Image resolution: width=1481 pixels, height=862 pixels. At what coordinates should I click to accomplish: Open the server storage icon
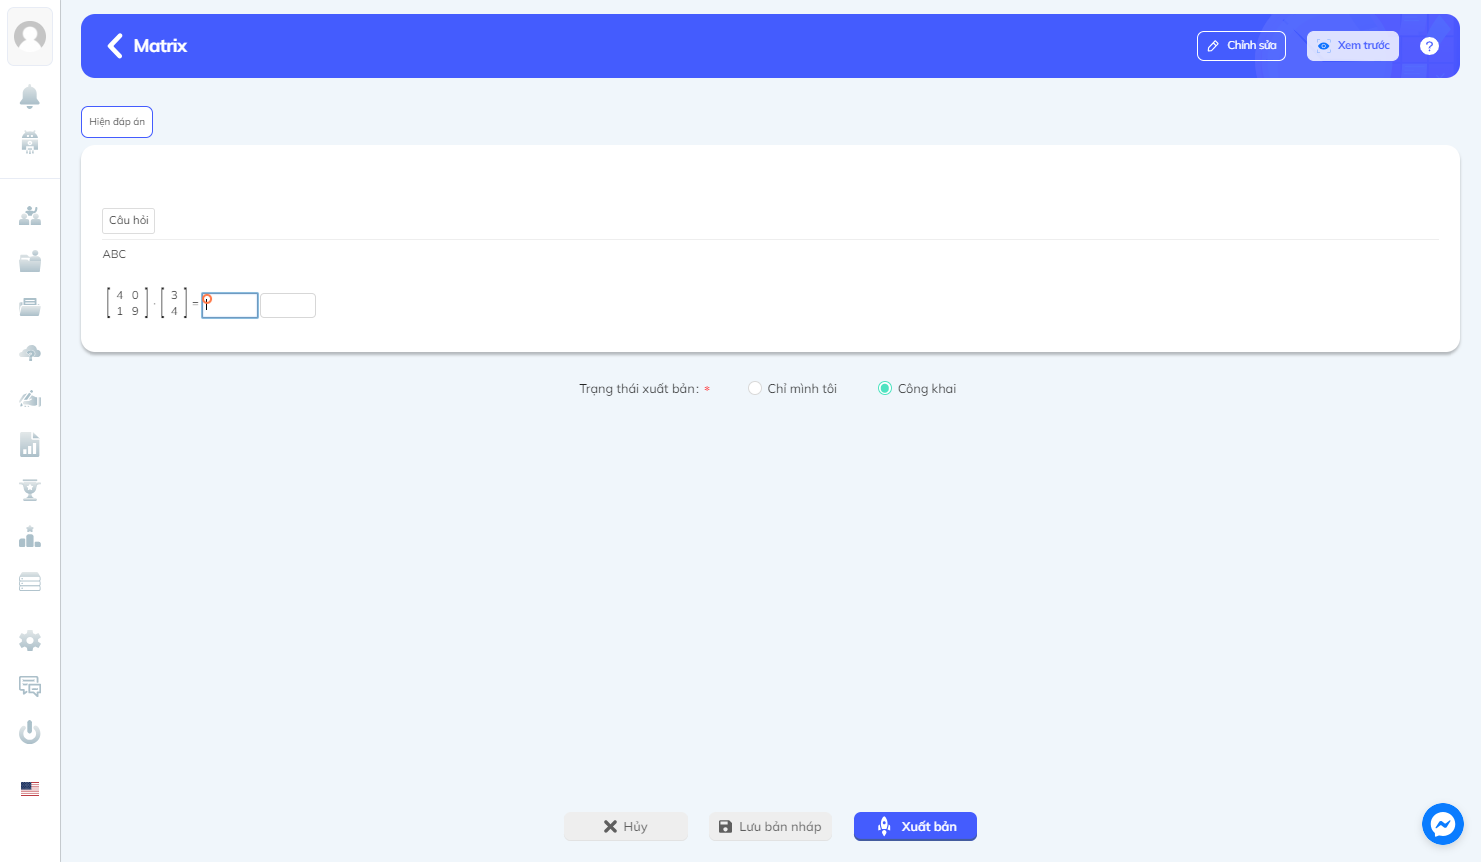[30, 582]
